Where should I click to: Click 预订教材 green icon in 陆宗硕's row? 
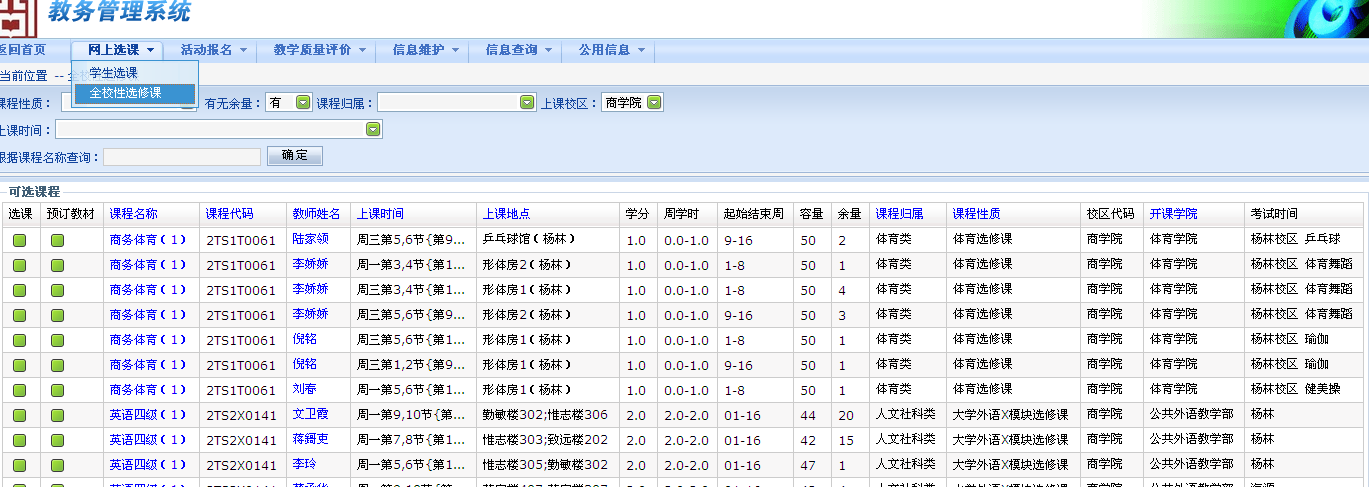(x=58, y=240)
